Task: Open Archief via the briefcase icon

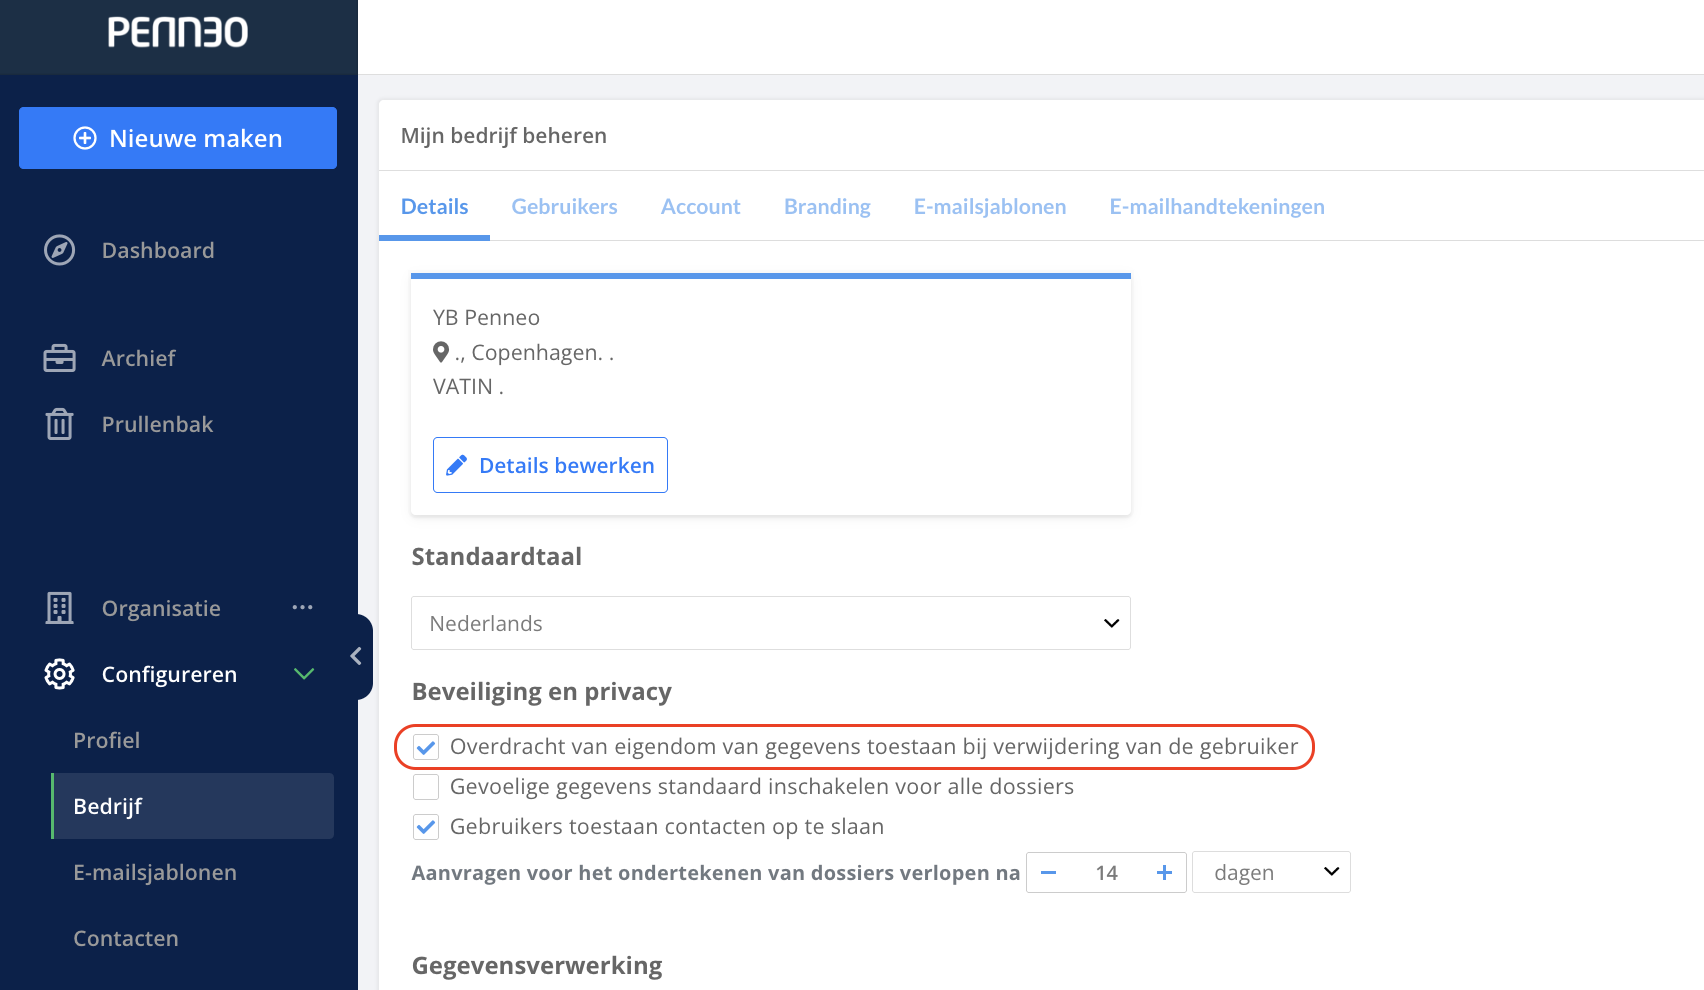Action: pyautogui.click(x=59, y=358)
